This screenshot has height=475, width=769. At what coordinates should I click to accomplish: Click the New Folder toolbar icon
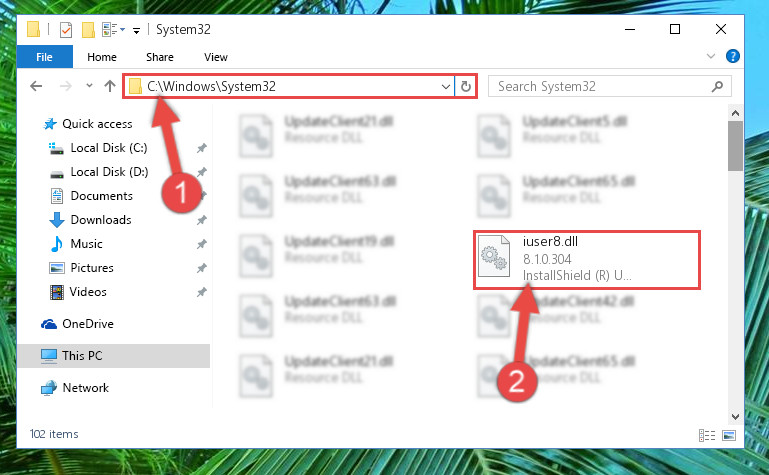coord(88,30)
